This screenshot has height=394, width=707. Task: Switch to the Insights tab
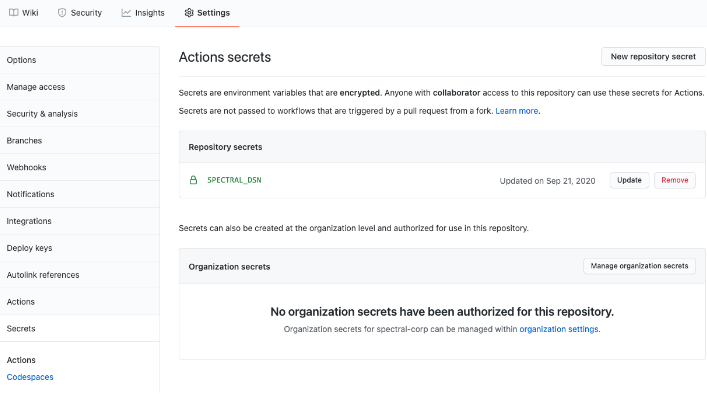143,13
